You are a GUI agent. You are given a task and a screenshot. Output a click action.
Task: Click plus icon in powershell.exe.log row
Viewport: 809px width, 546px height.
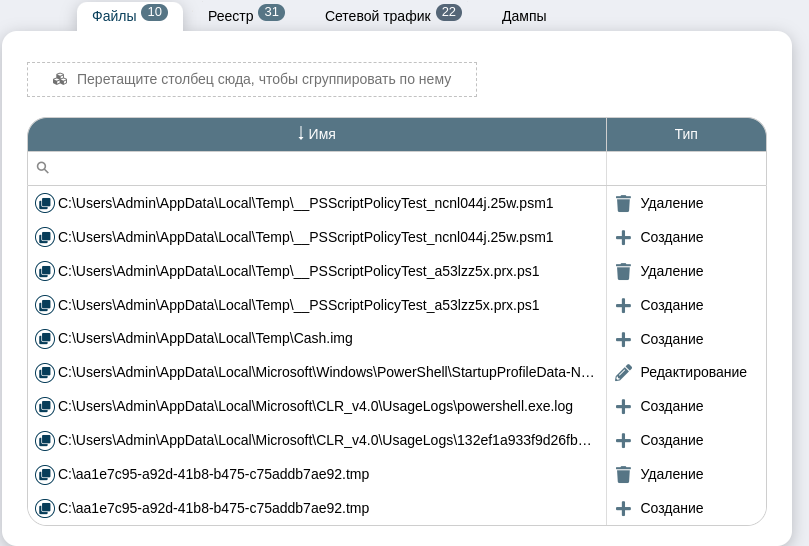point(623,407)
